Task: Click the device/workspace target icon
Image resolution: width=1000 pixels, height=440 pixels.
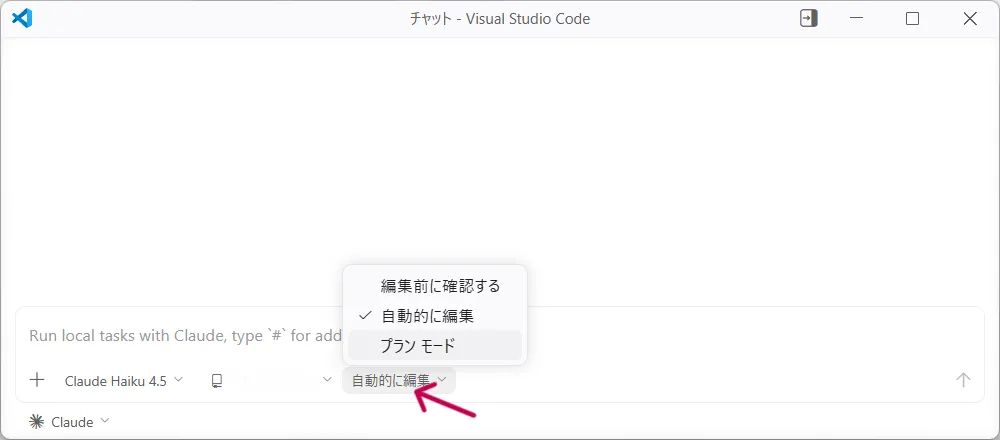Action: 217,381
